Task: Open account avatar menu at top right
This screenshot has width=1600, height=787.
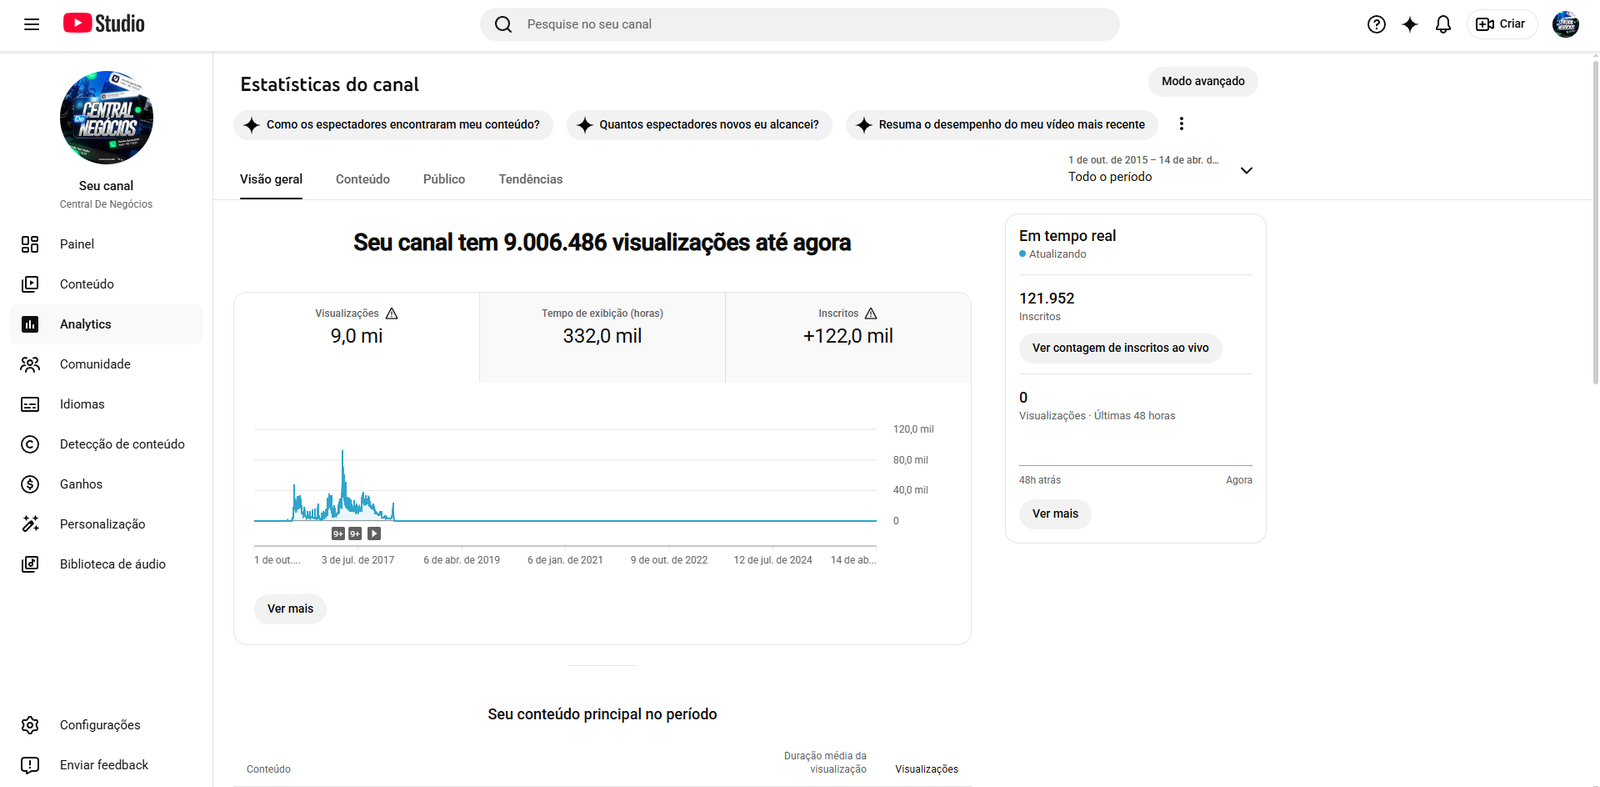Action: tap(1565, 24)
